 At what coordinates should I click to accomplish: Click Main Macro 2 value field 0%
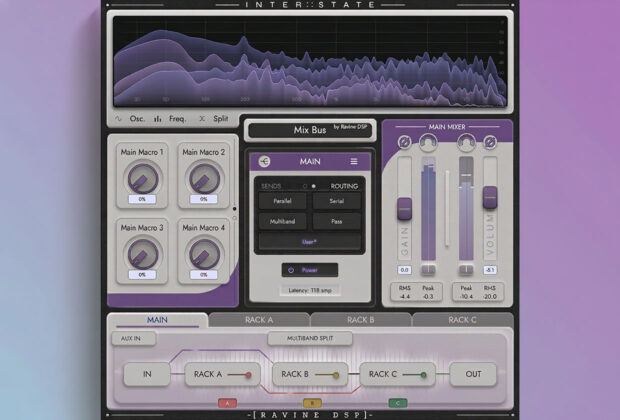point(204,199)
